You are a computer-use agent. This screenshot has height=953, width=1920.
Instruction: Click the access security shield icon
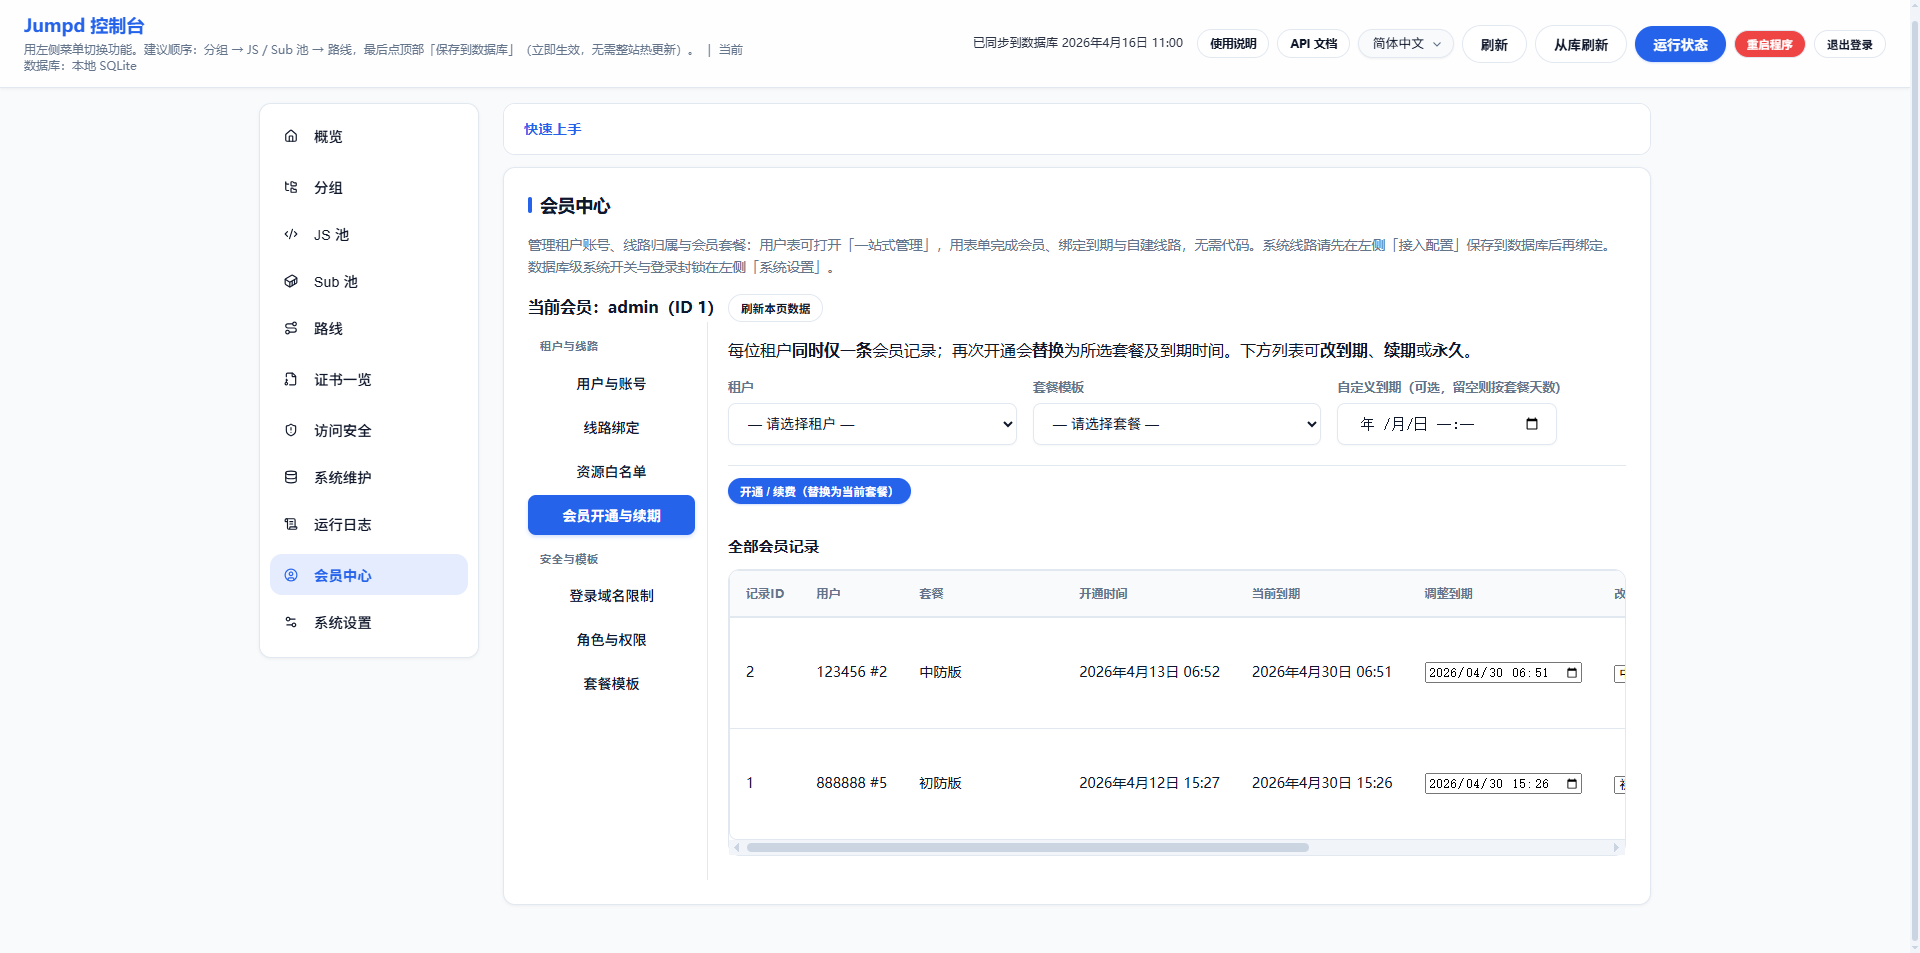pos(291,430)
